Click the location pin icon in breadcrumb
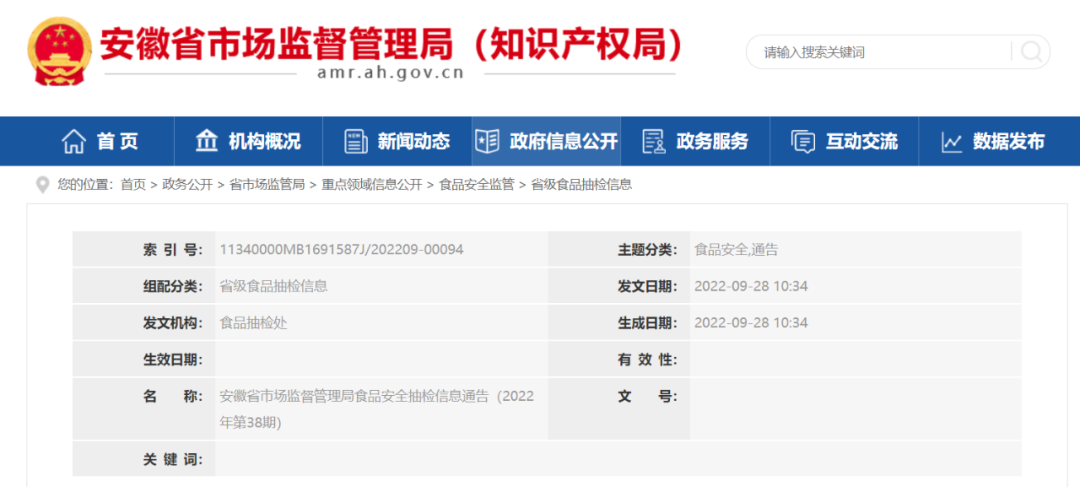The image size is (1080, 487). (x=42, y=185)
